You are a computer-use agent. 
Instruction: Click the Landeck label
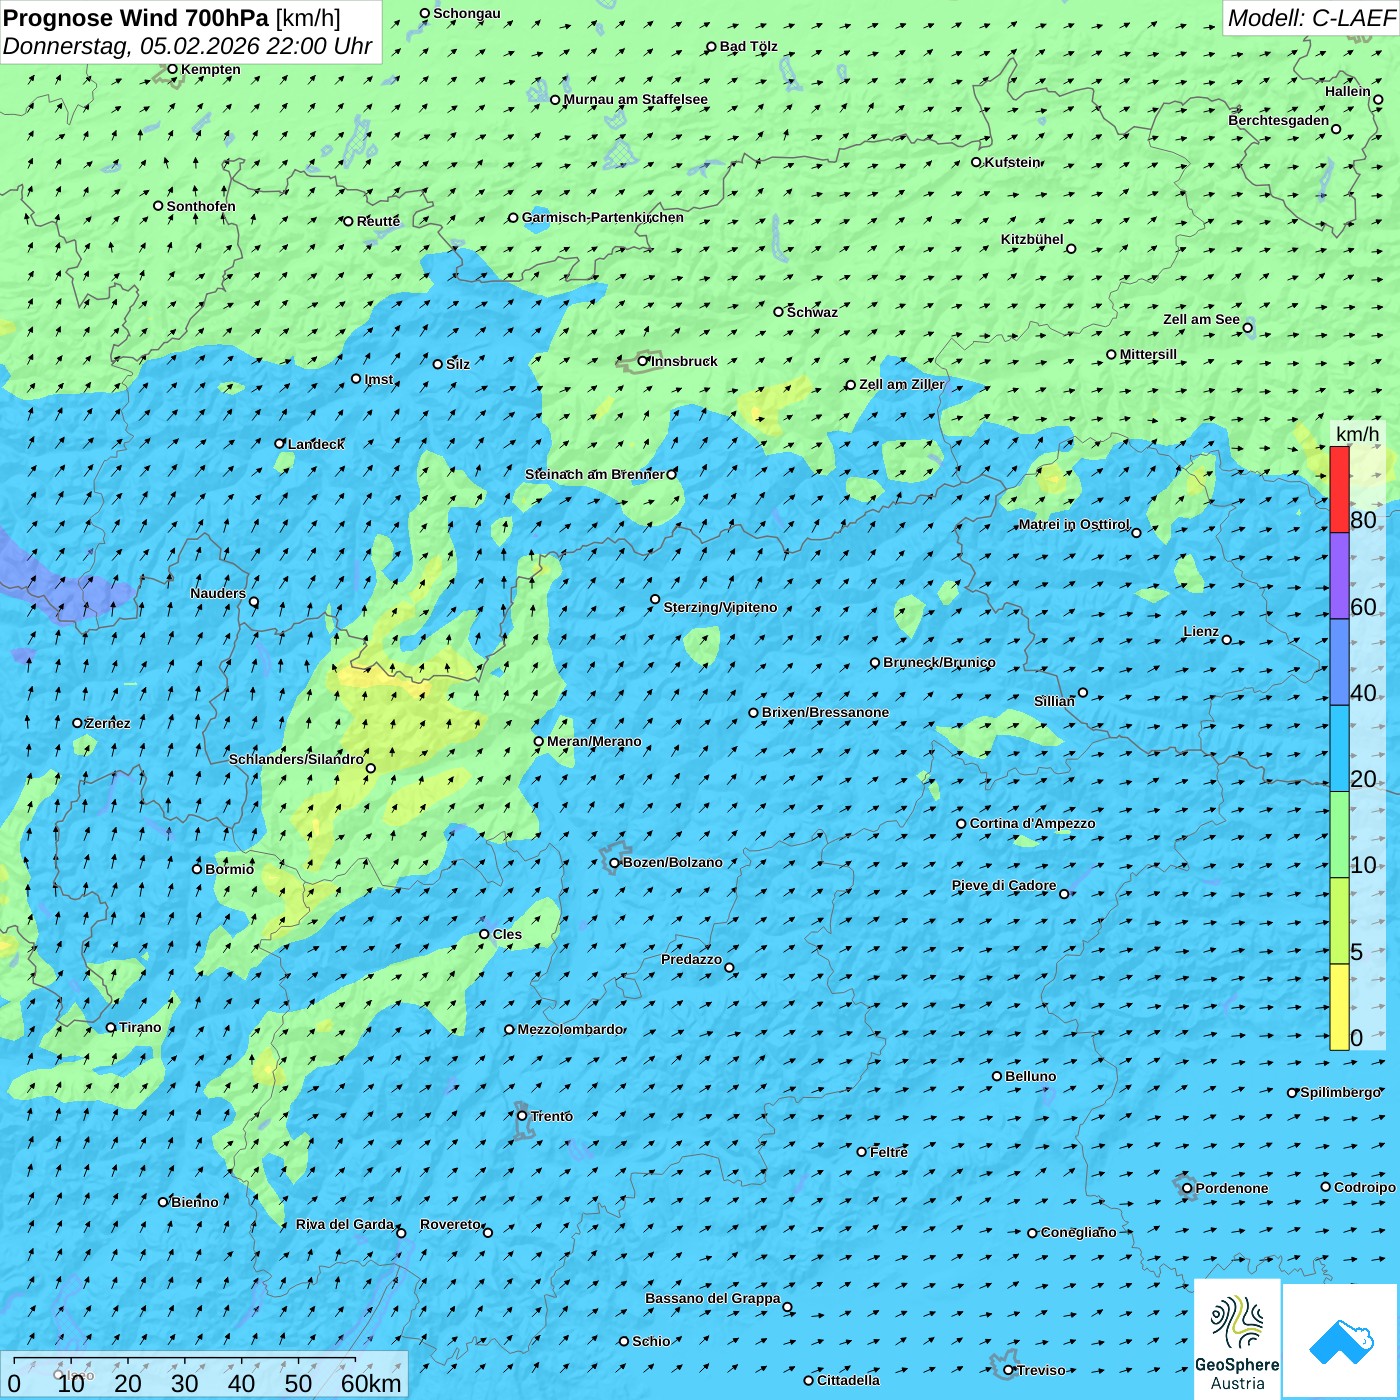[x=316, y=444]
